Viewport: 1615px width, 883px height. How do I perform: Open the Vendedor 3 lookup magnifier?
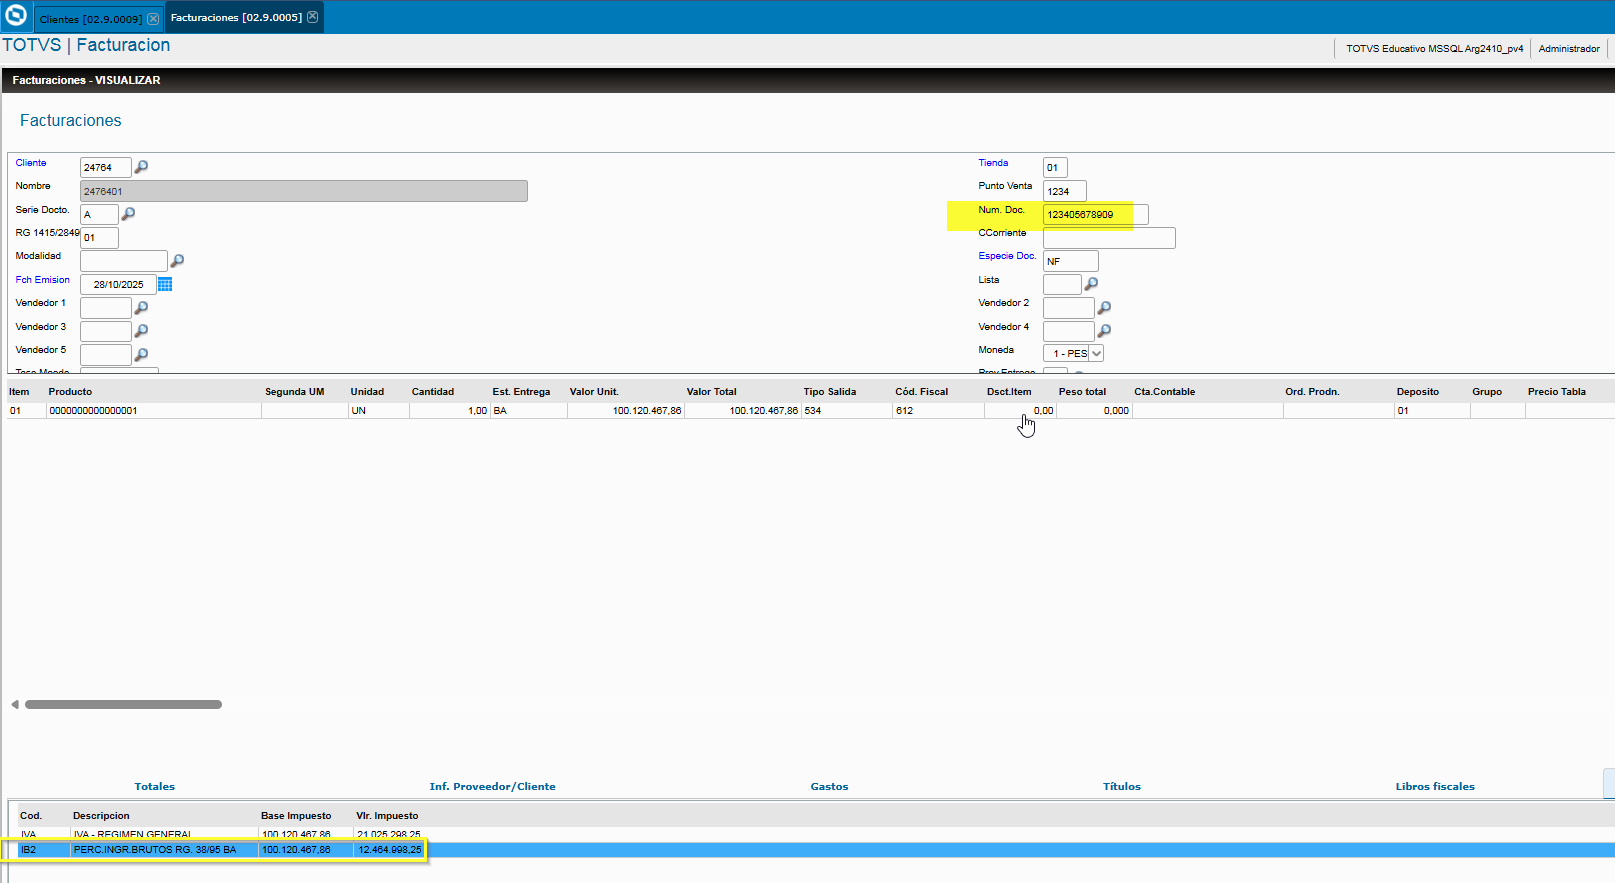(141, 331)
